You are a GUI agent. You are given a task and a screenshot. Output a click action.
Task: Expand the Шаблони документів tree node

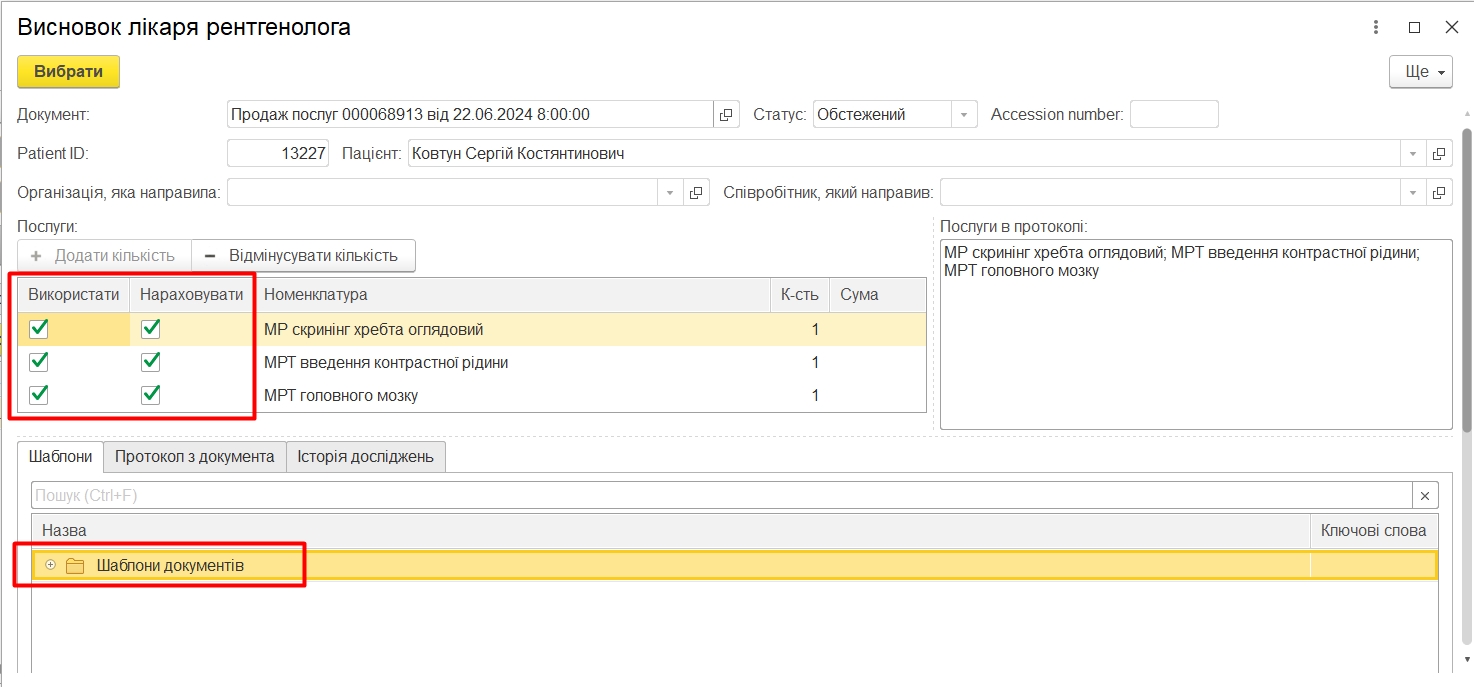click(51, 565)
